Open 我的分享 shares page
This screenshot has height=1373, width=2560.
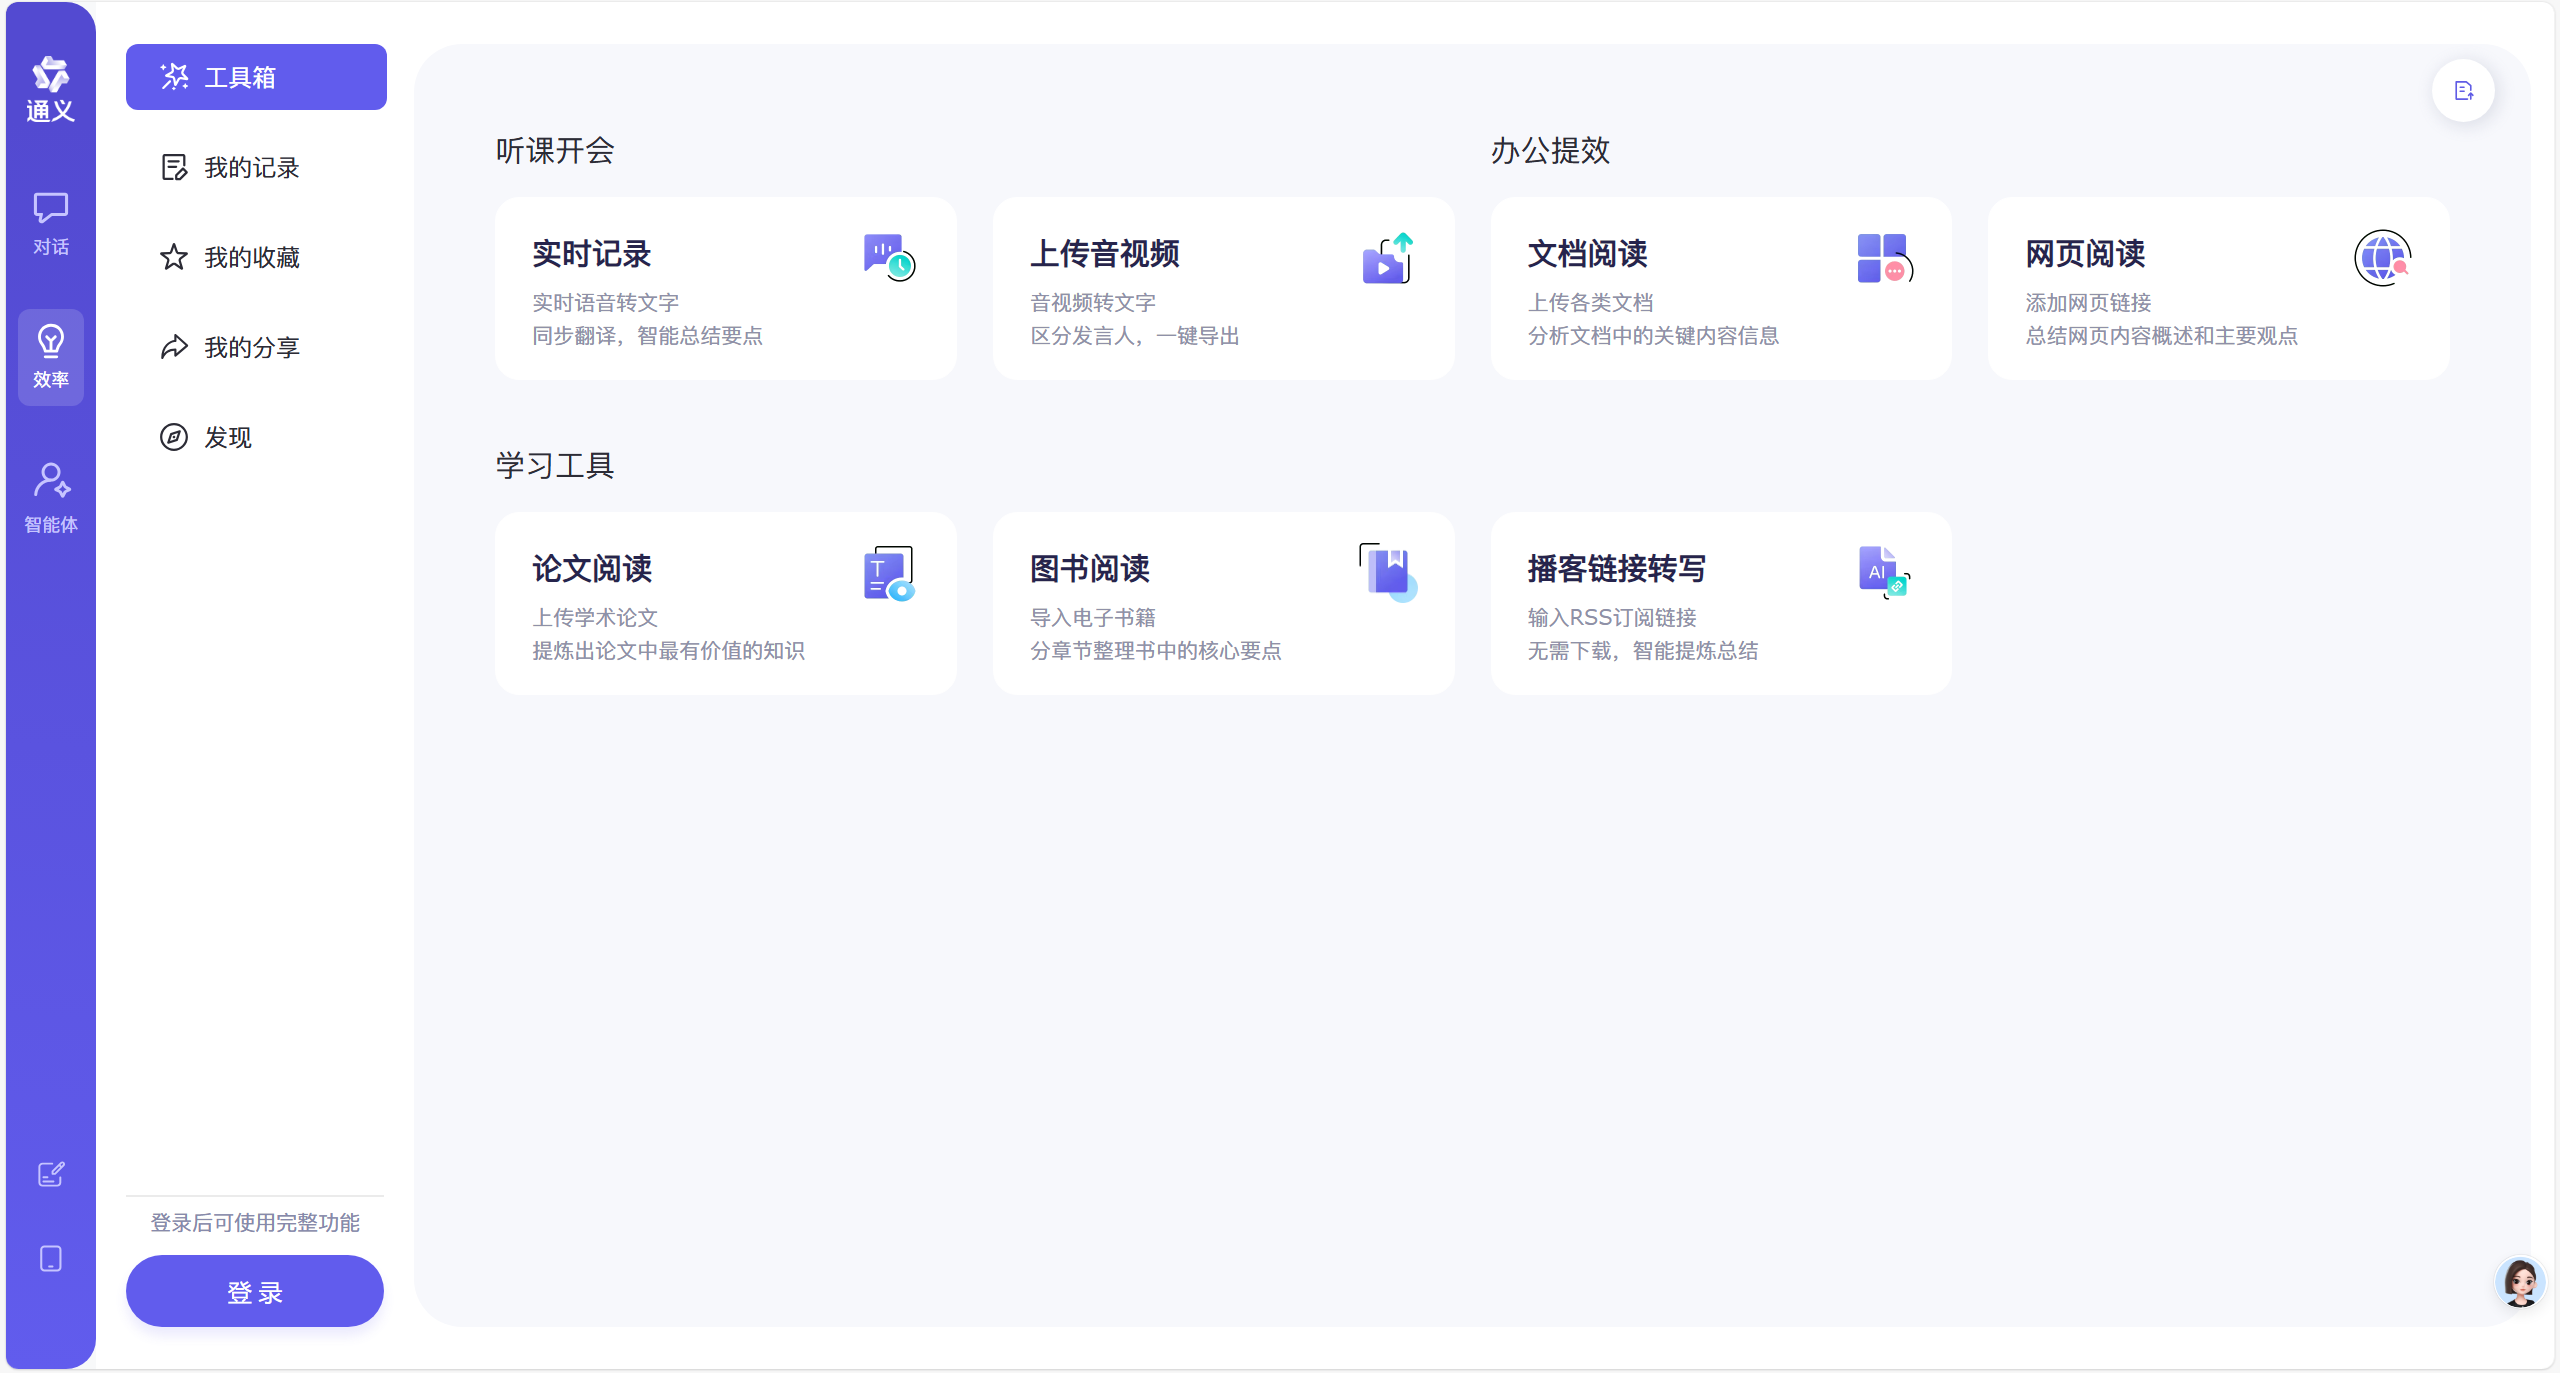coord(252,347)
